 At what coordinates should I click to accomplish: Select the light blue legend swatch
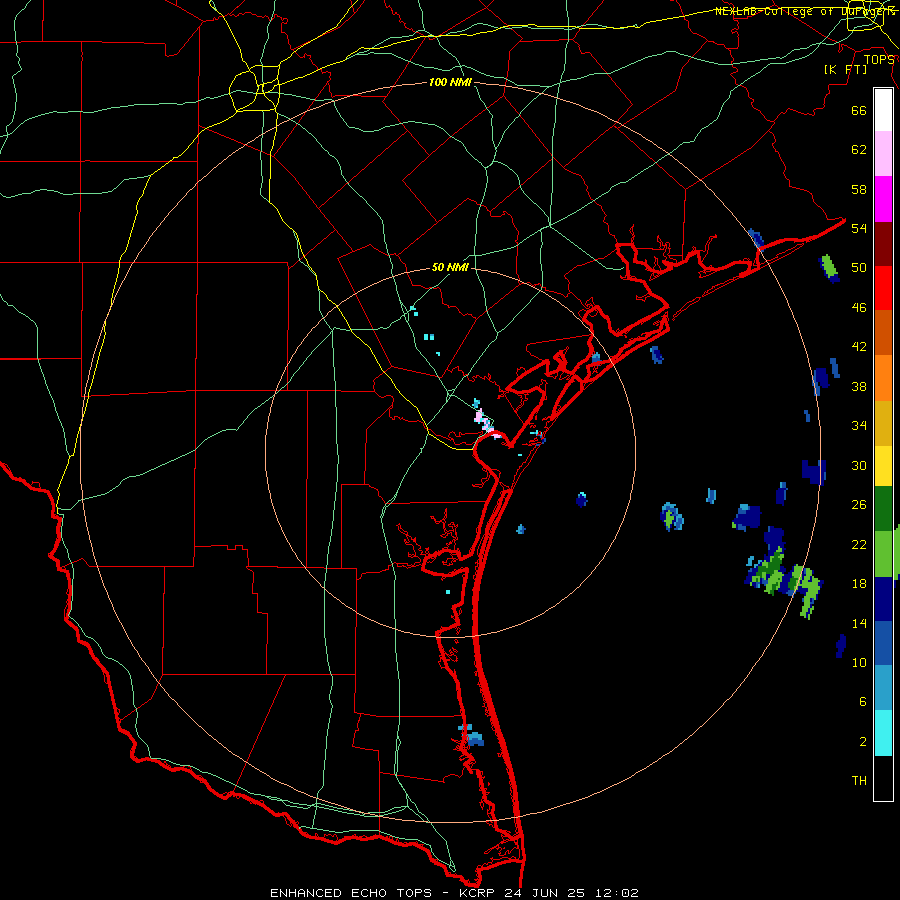point(883,688)
